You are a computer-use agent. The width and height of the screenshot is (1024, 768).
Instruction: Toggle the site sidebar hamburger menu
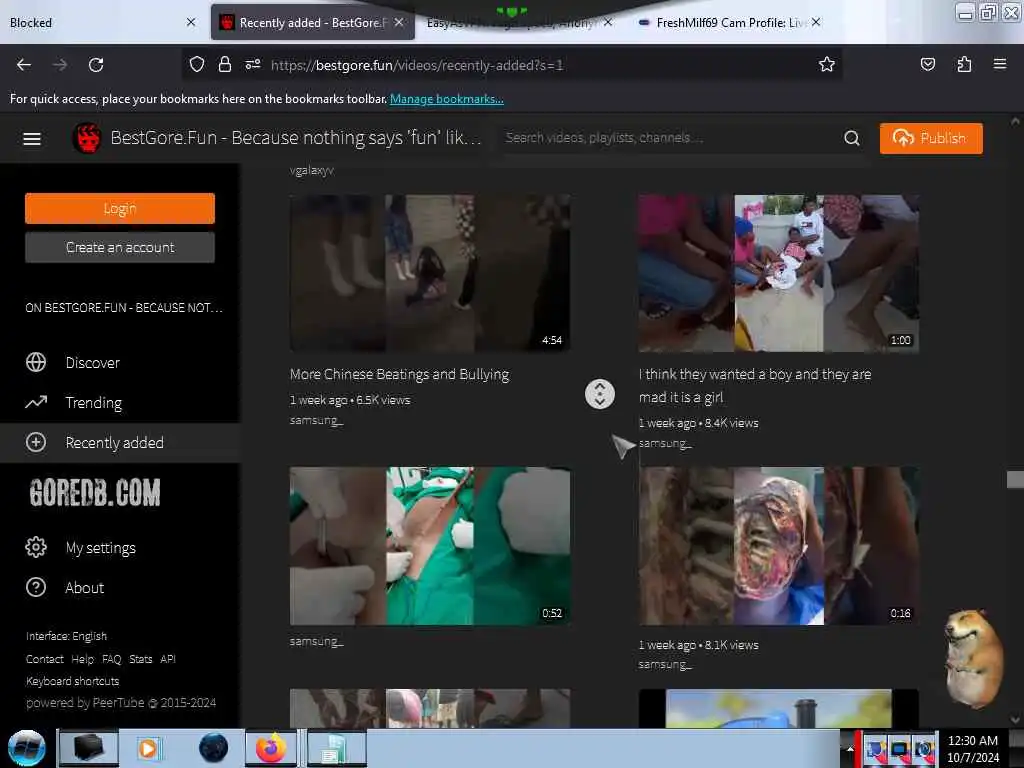tap(32, 138)
